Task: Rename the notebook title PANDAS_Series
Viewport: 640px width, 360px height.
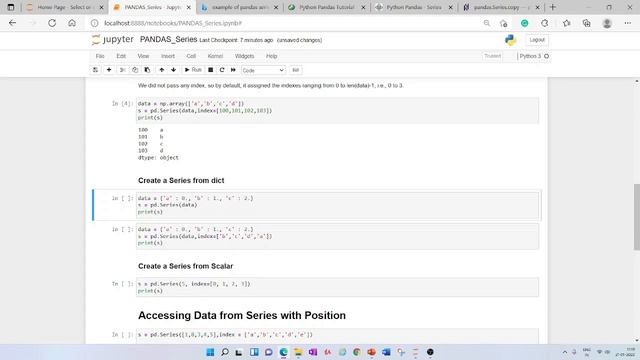Action: (x=169, y=40)
